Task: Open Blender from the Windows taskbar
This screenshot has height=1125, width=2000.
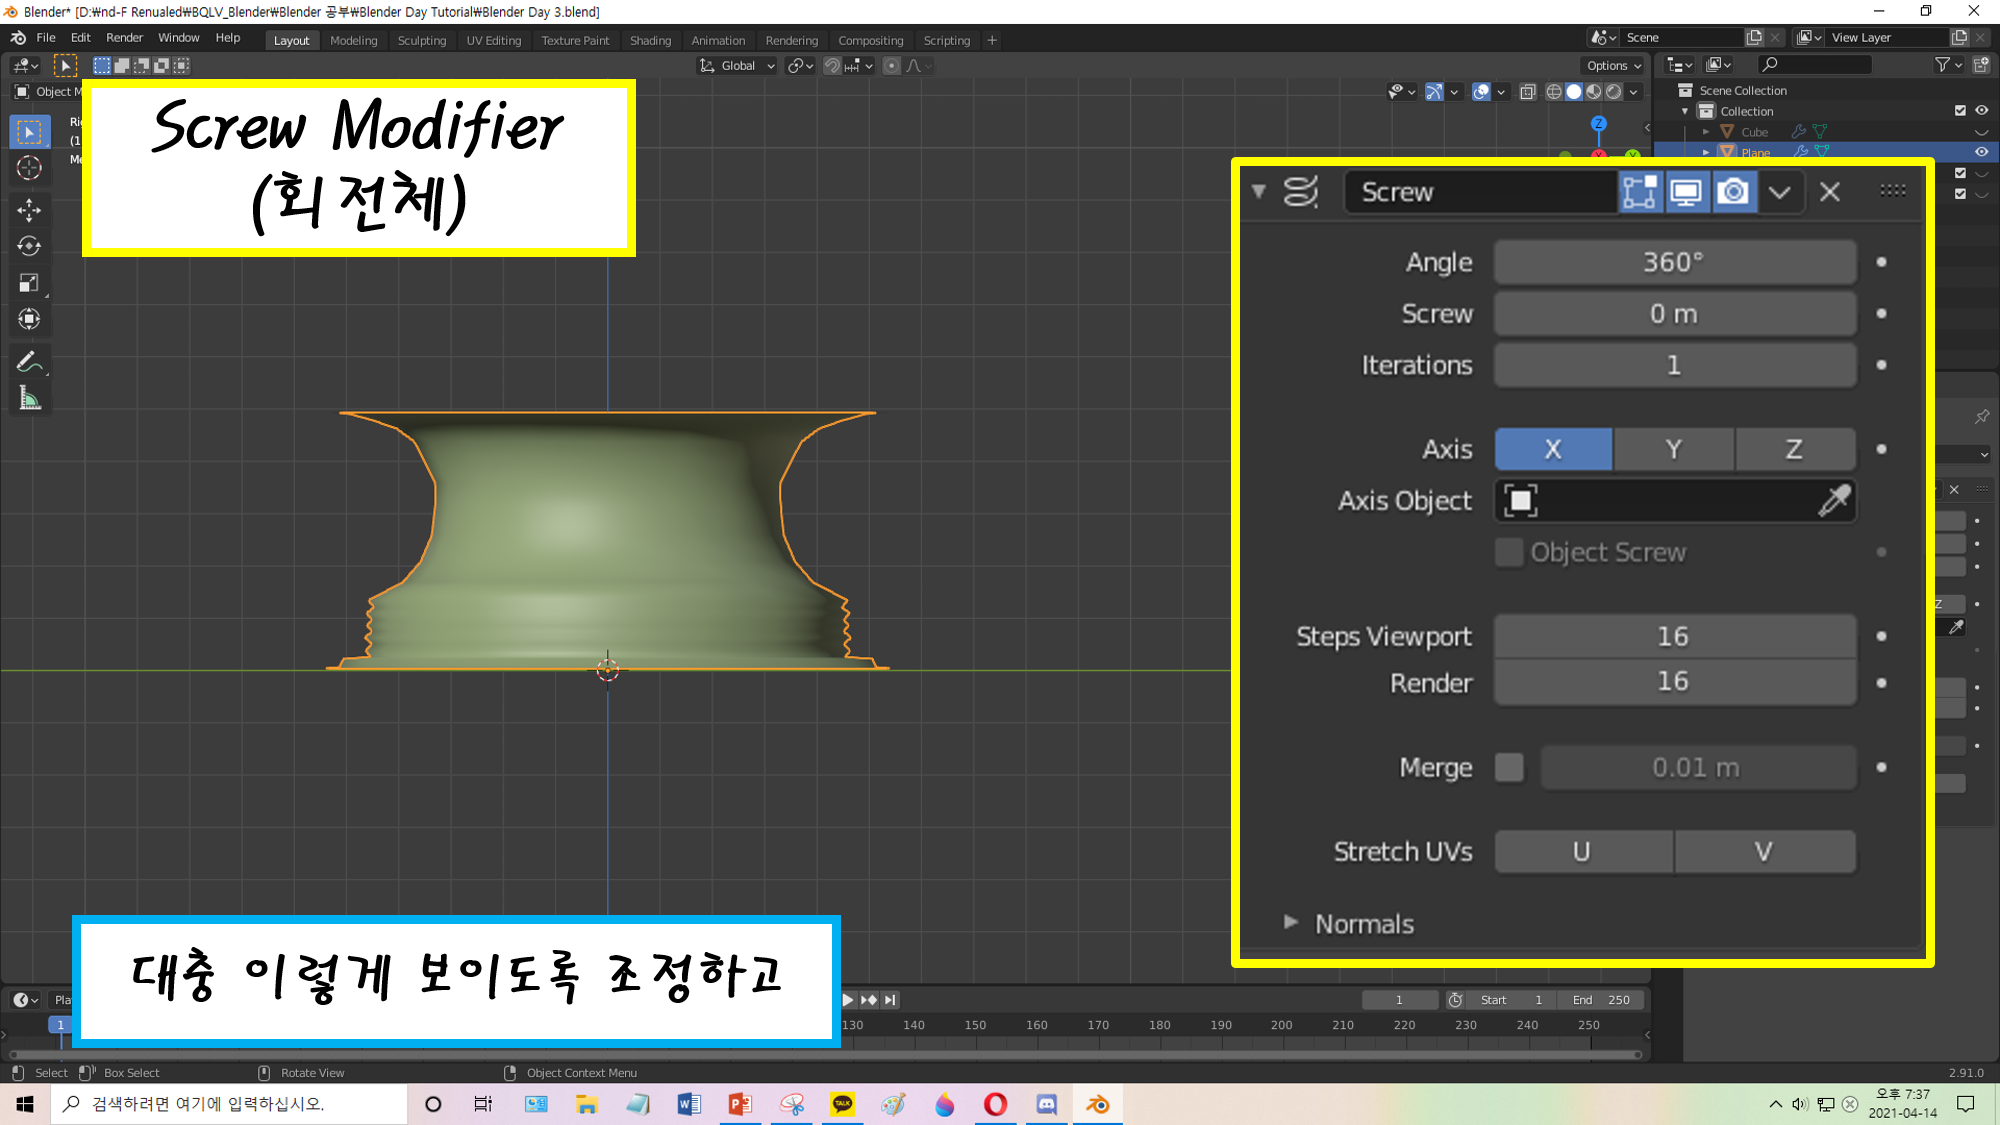Action: [x=1097, y=1104]
